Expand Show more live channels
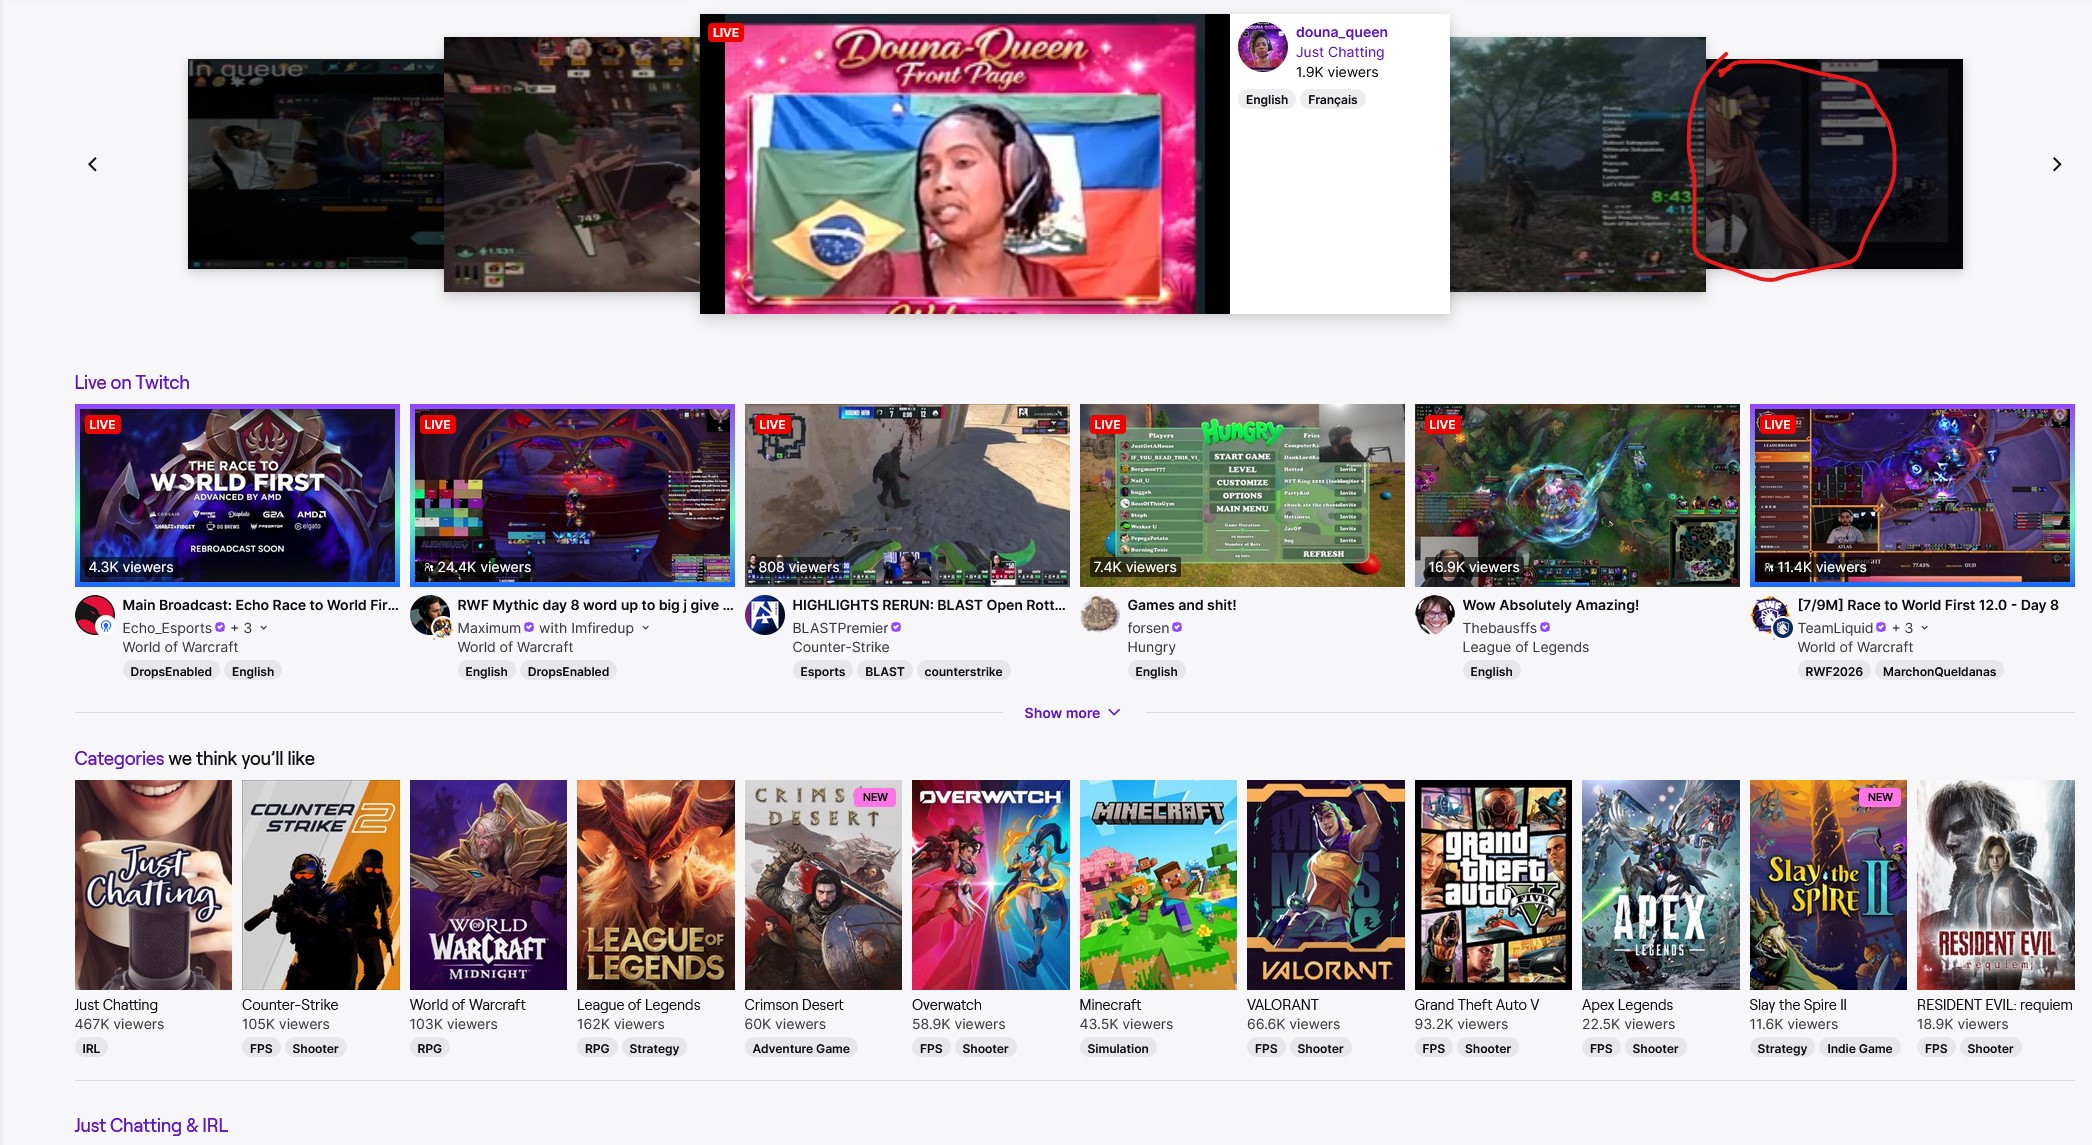2092x1145 pixels. (1072, 713)
